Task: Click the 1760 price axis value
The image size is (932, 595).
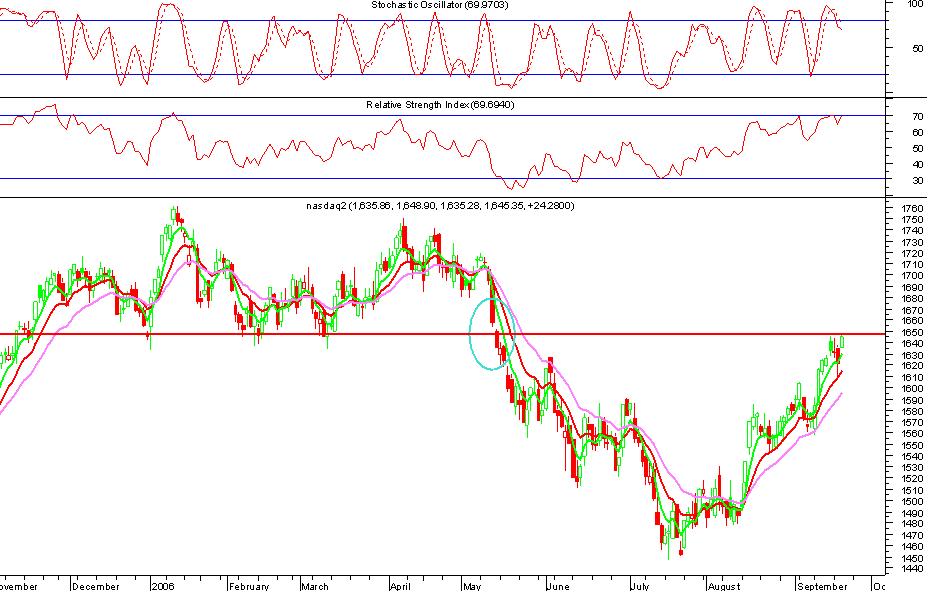Action: coord(912,209)
